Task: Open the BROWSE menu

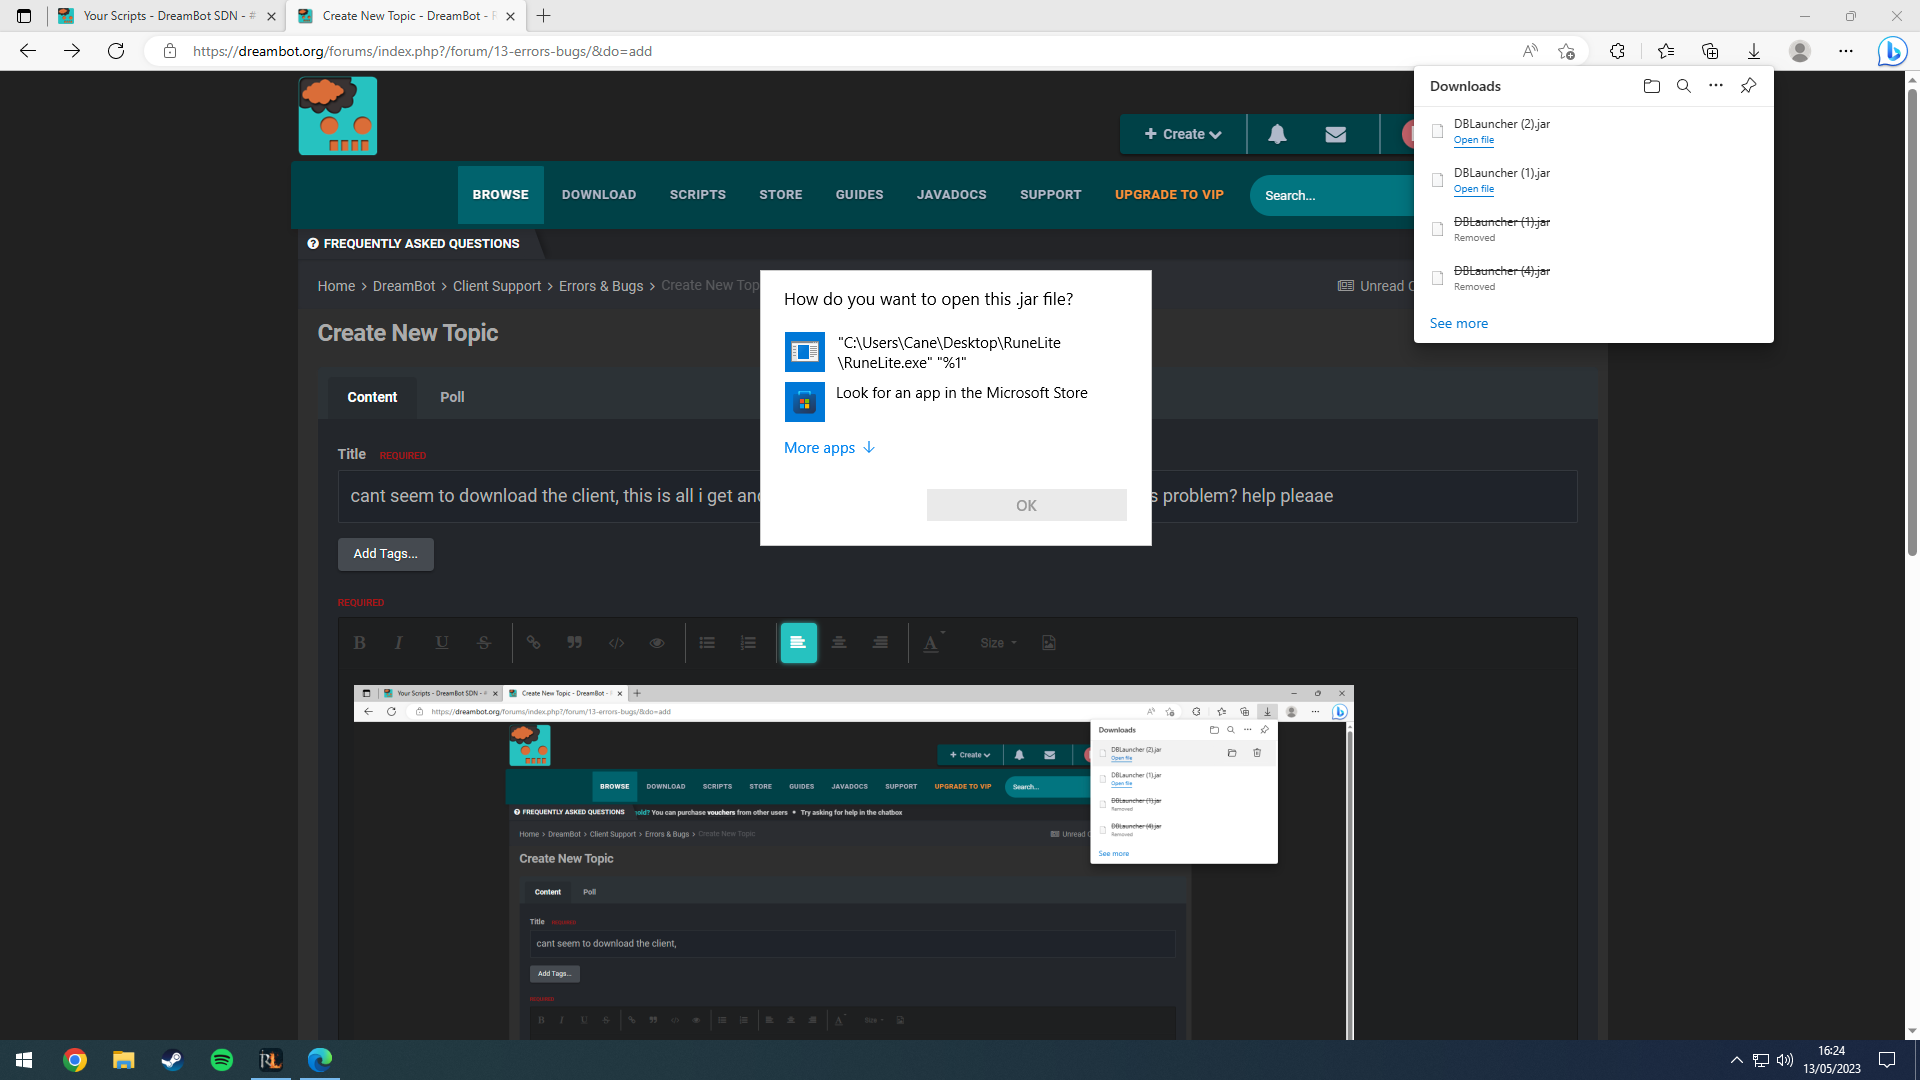Action: (x=501, y=195)
